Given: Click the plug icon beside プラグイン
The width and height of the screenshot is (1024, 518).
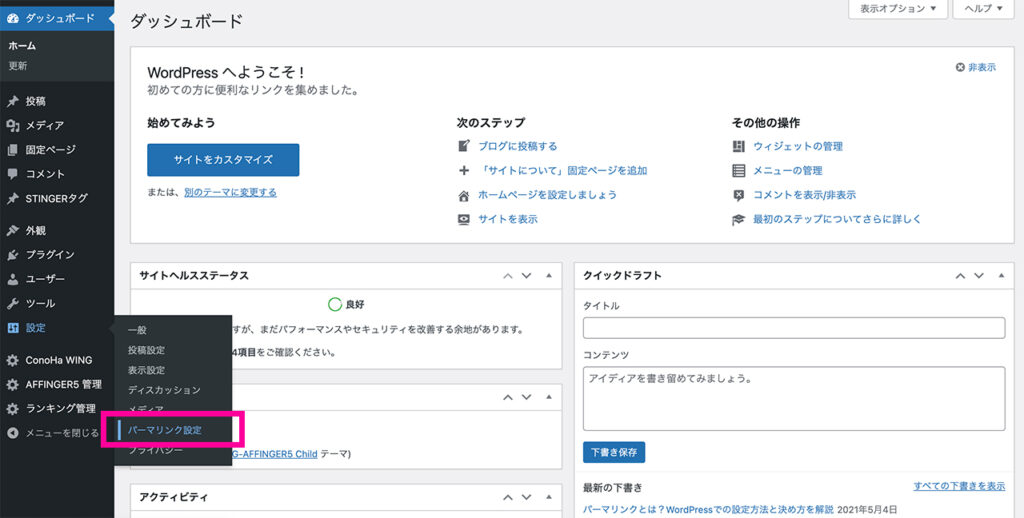Looking at the screenshot, I should pyautogui.click(x=12, y=255).
